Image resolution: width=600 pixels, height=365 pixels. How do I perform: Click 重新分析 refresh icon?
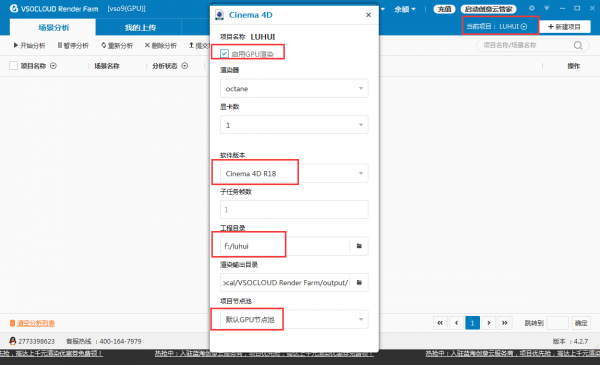point(103,45)
